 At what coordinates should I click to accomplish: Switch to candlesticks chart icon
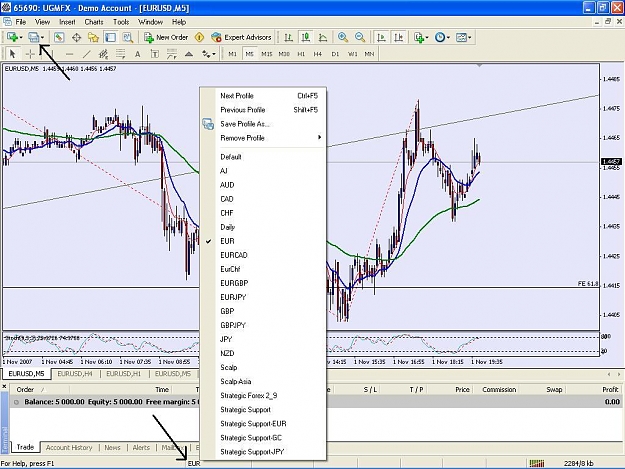[x=306, y=37]
